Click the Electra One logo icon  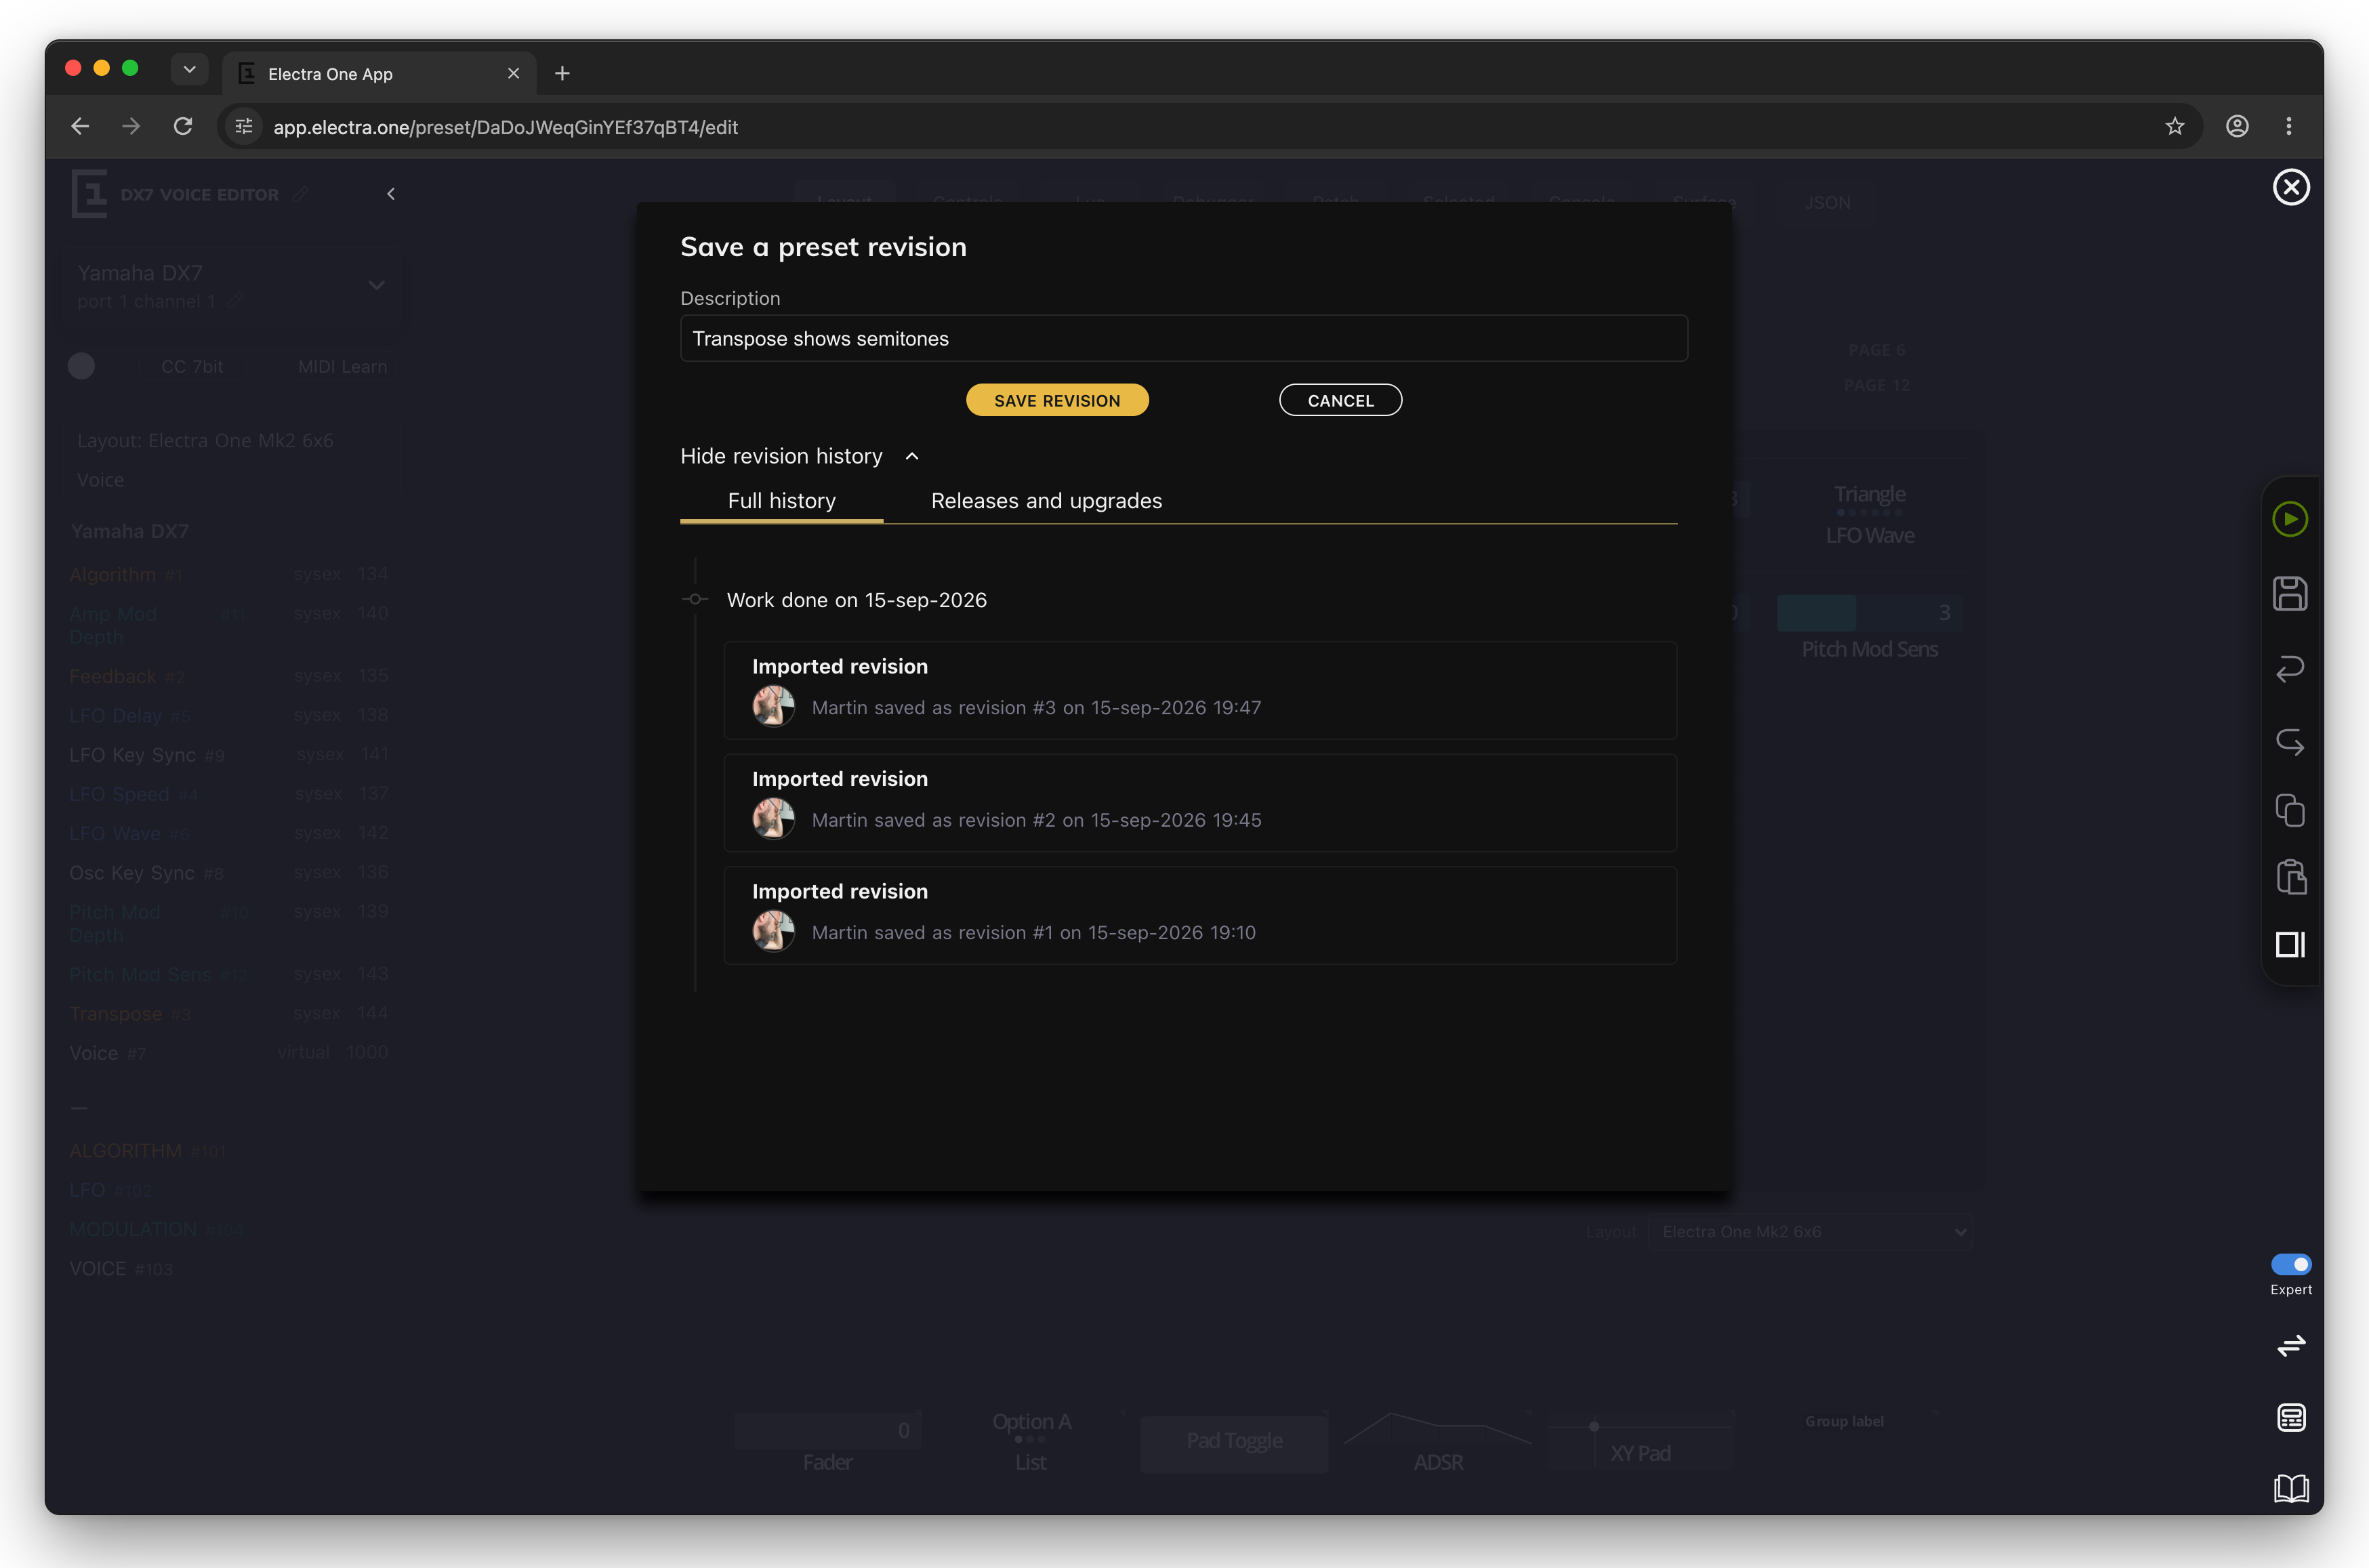tap(89, 194)
